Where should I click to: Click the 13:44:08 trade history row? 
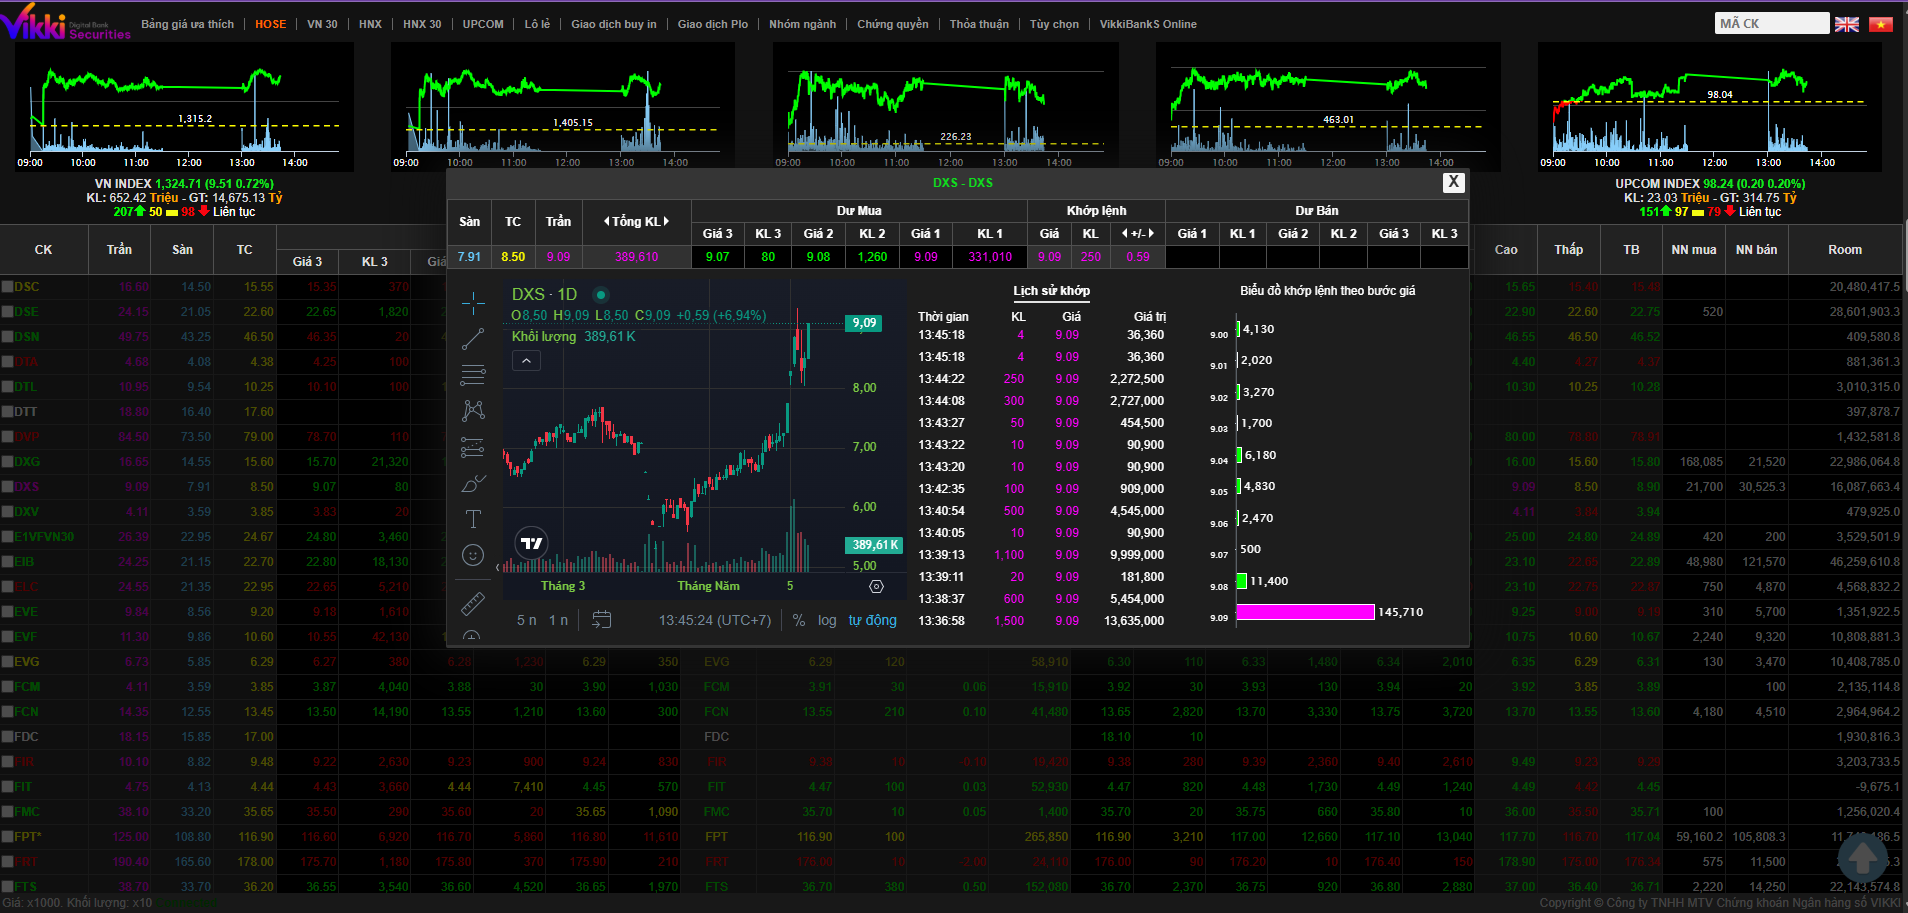(x=1041, y=401)
